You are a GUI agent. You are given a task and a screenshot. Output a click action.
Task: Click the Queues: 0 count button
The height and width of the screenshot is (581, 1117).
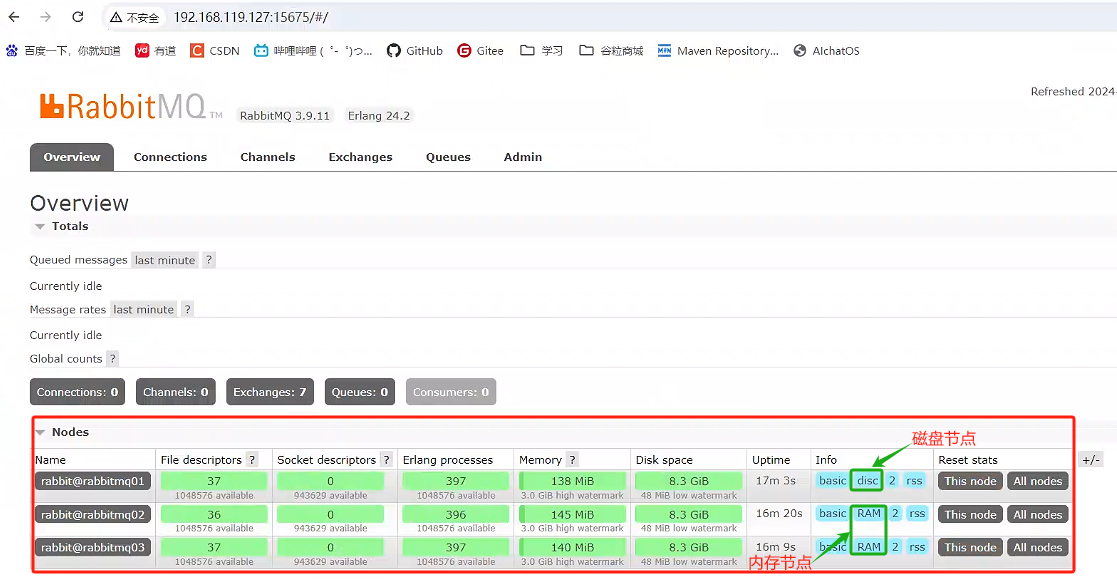(360, 392)
